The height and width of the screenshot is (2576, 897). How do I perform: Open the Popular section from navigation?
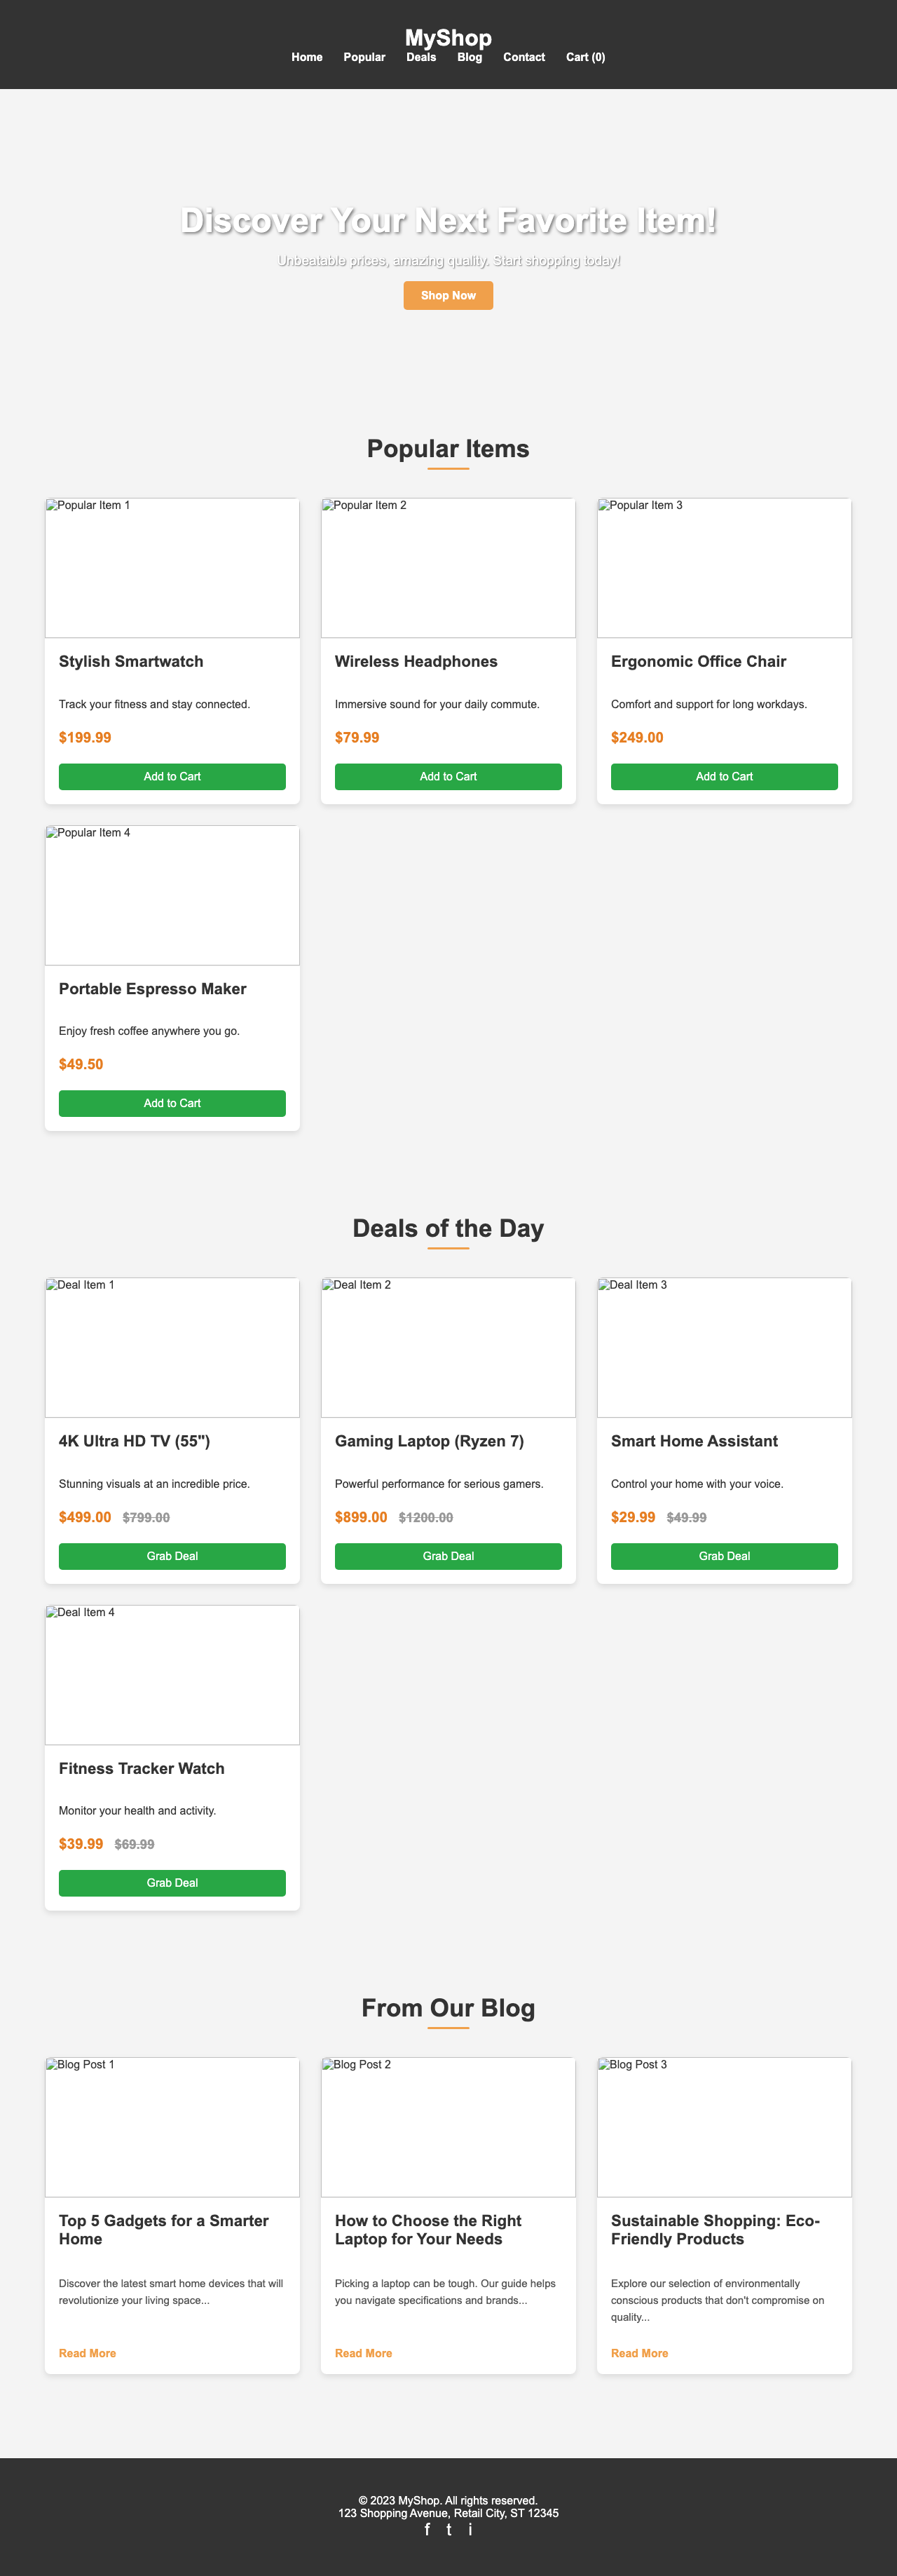[365, 57]
